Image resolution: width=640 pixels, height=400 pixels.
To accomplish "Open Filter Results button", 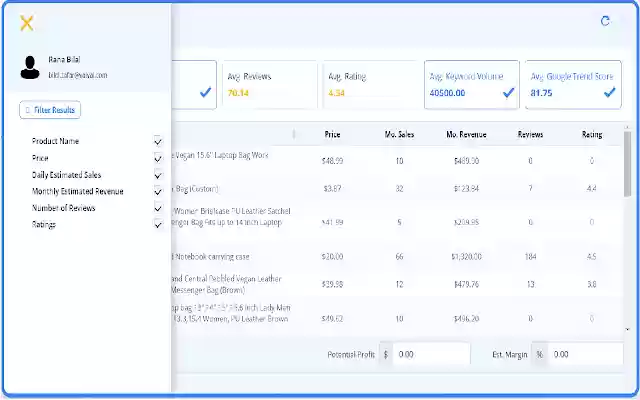I will tap(50, 110).
